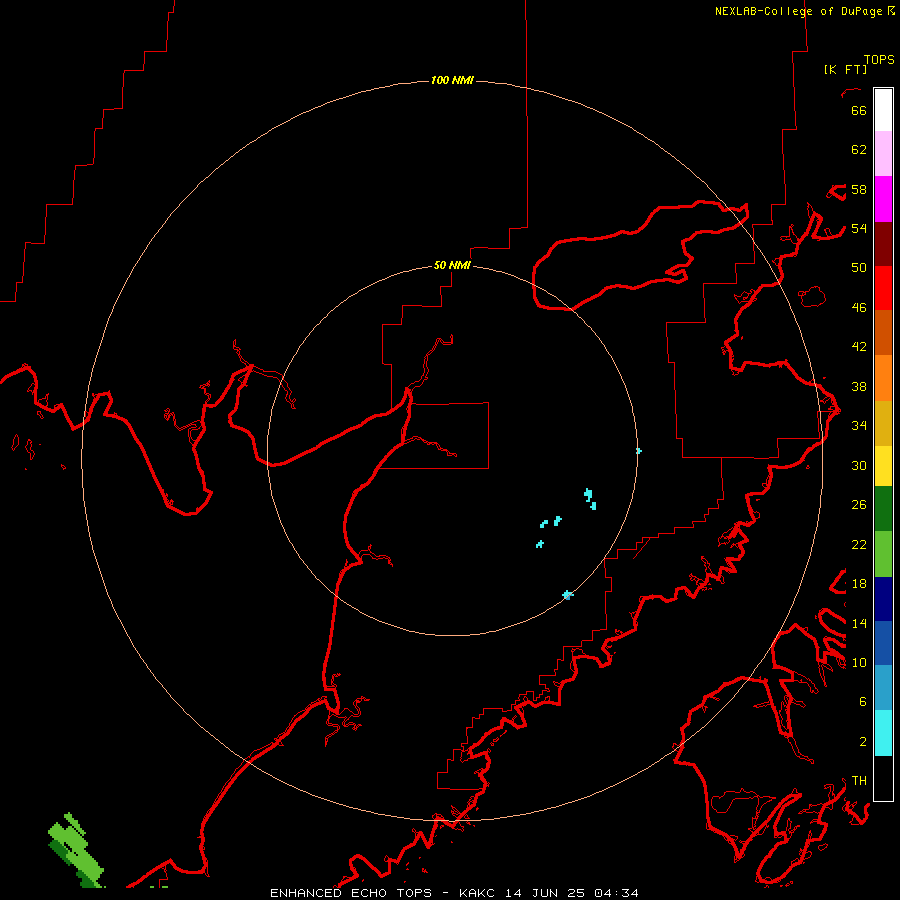The image size is (900, 900).
Task: Click the 34 legend value
Action: click(x=859, y=425)
